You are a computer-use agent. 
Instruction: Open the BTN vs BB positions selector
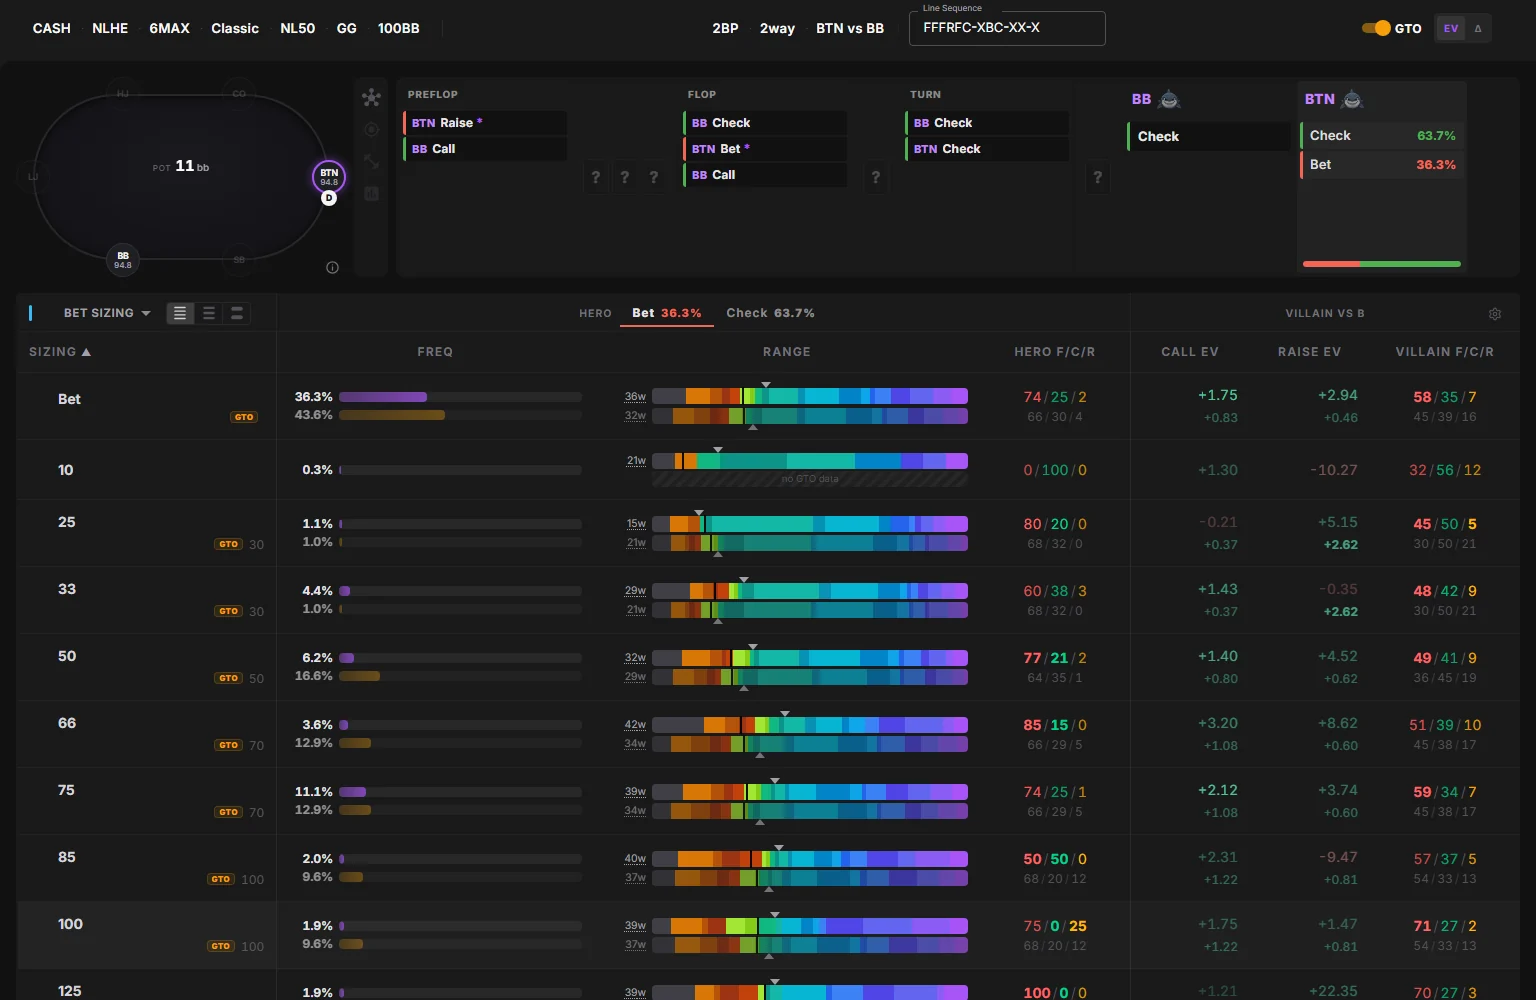pyautogui.click(x=850, y=28)
